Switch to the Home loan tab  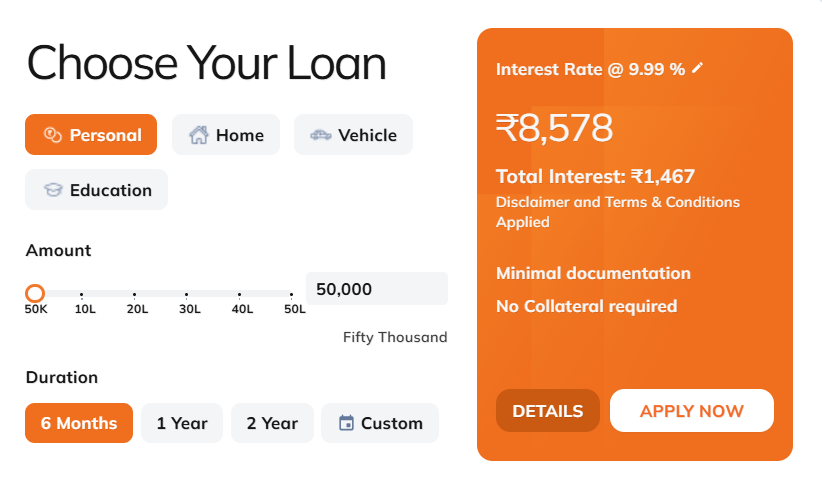pyautogui.click(x=225, y=135)
